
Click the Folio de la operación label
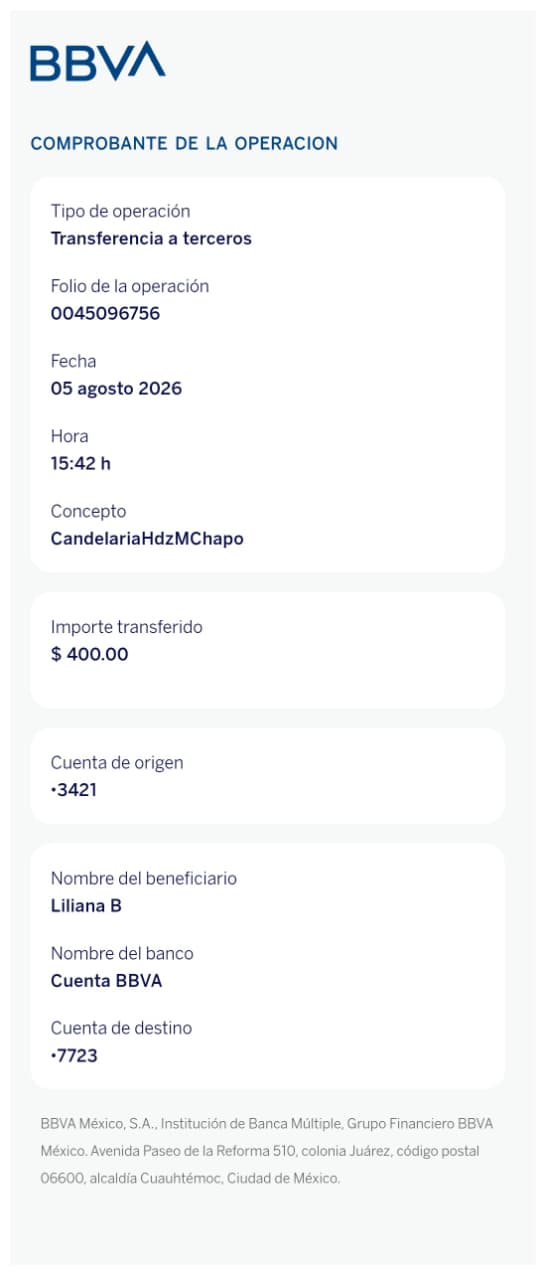[130, 286]
